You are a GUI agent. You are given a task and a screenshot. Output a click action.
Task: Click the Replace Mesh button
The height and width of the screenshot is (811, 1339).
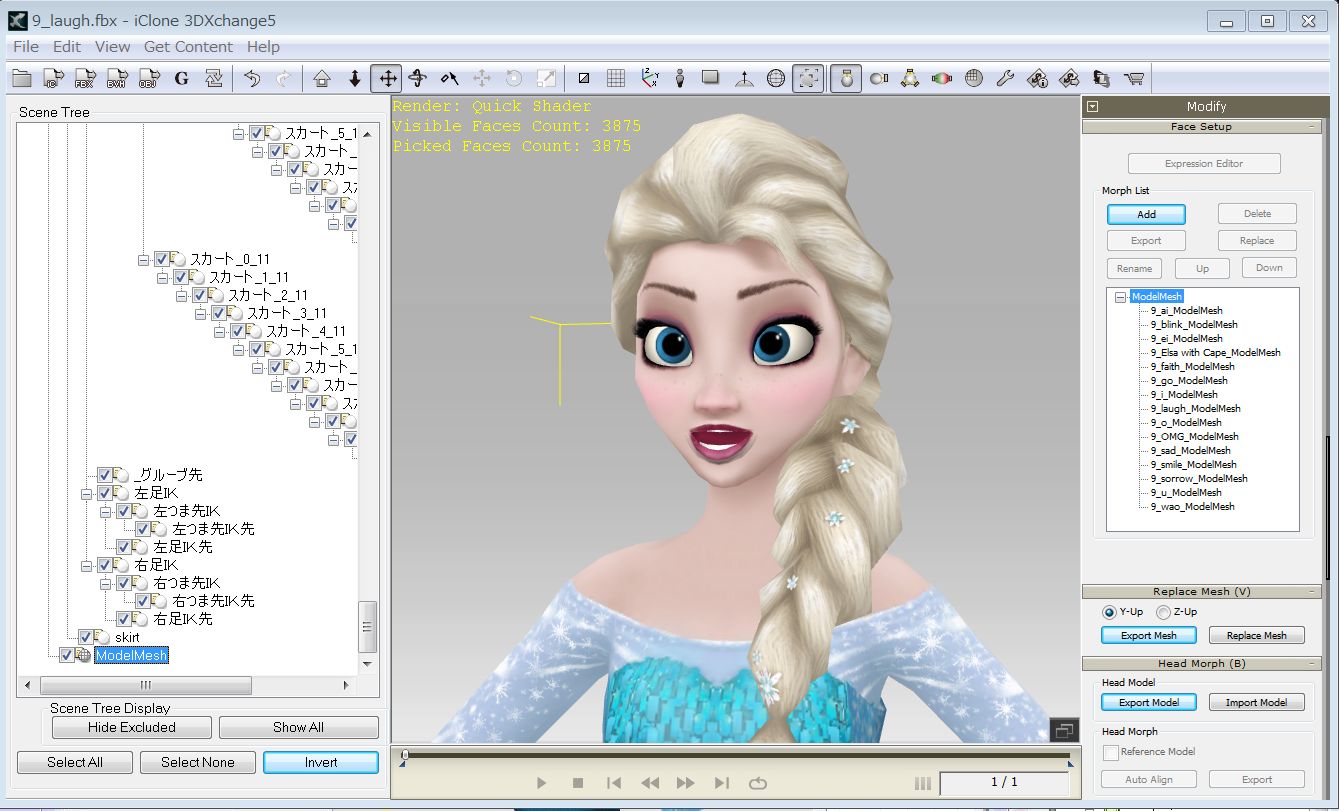tap(1257, 635)
